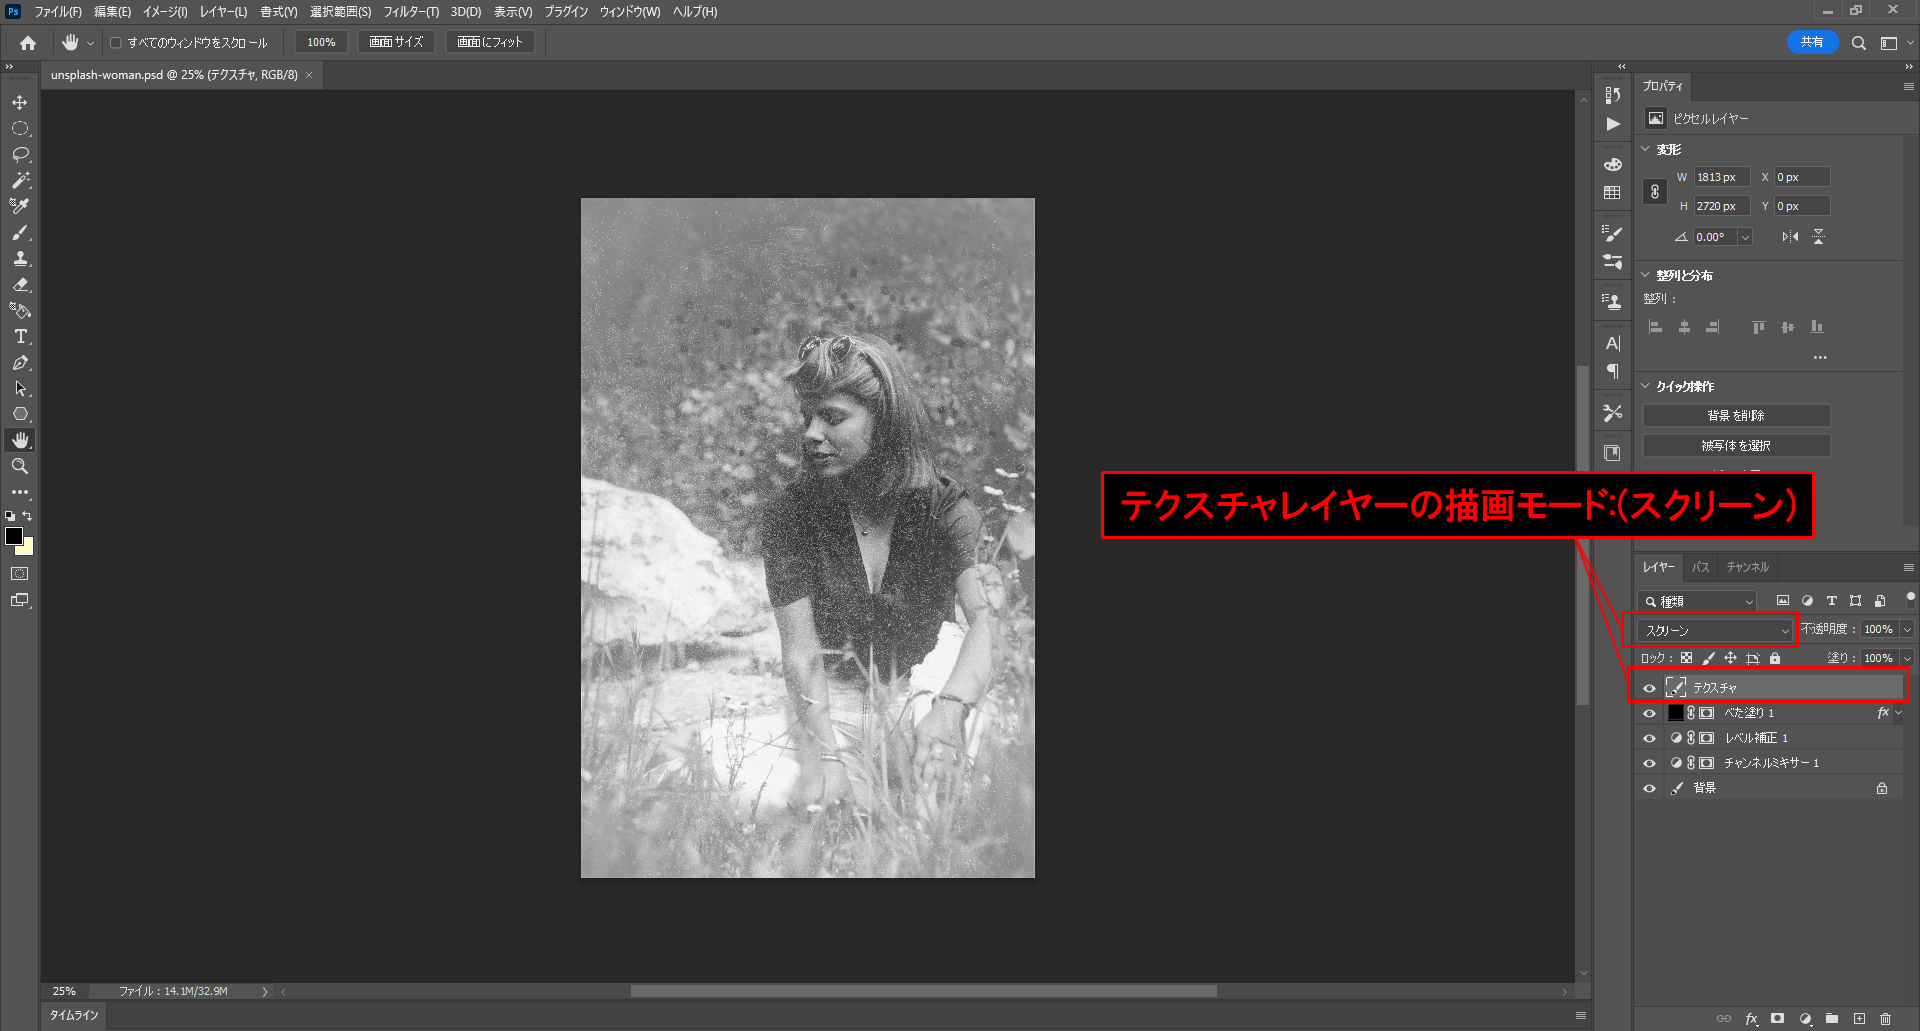Hide the テクスチャ layer

[x=1649, y=688]
